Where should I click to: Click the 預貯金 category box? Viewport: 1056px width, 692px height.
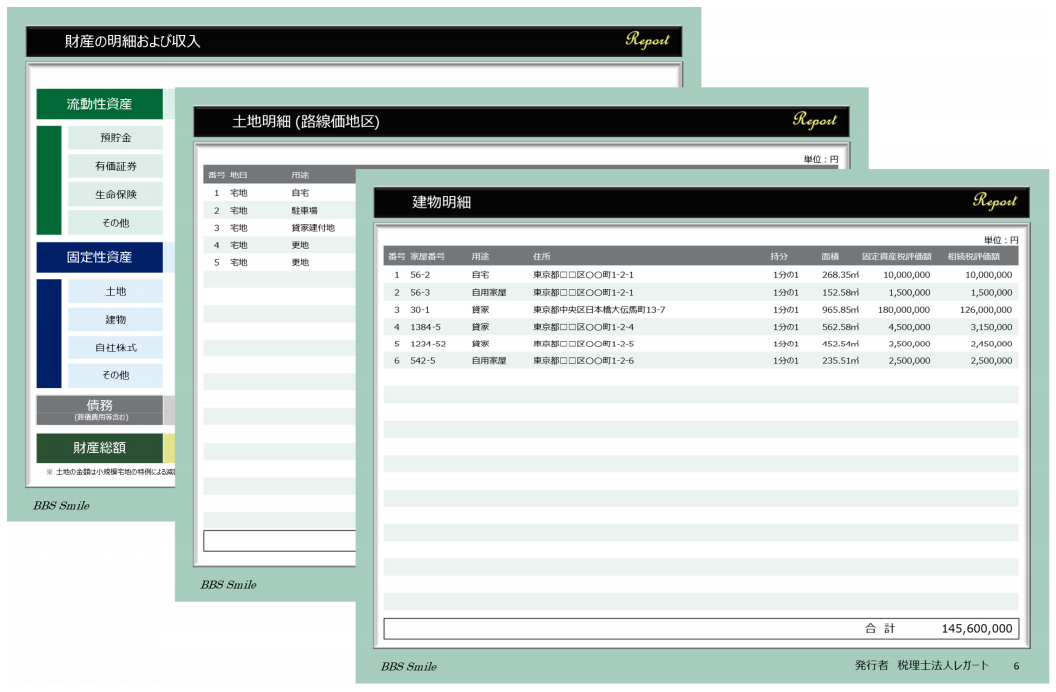(115, 137)
